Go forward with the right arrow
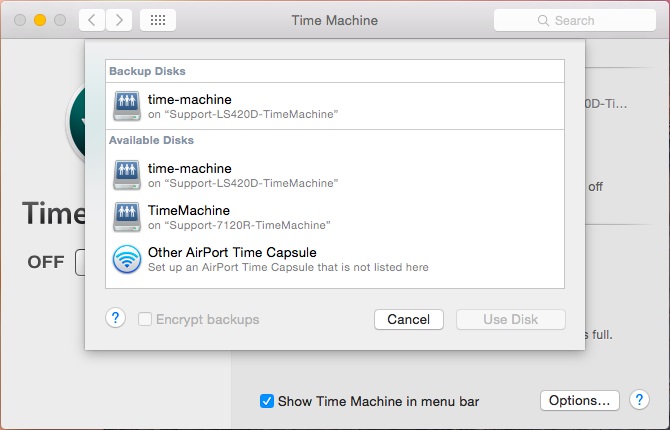 coord(119,20)
